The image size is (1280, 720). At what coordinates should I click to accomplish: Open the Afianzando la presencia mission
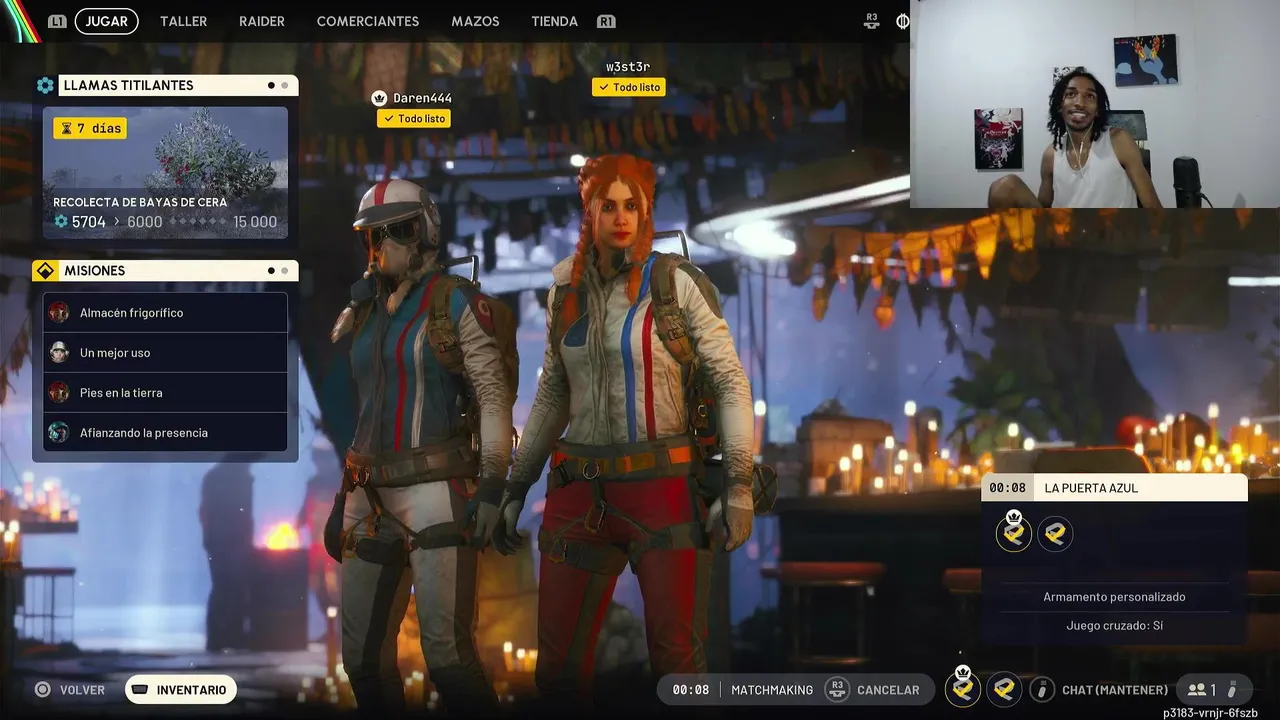[166, 432]
